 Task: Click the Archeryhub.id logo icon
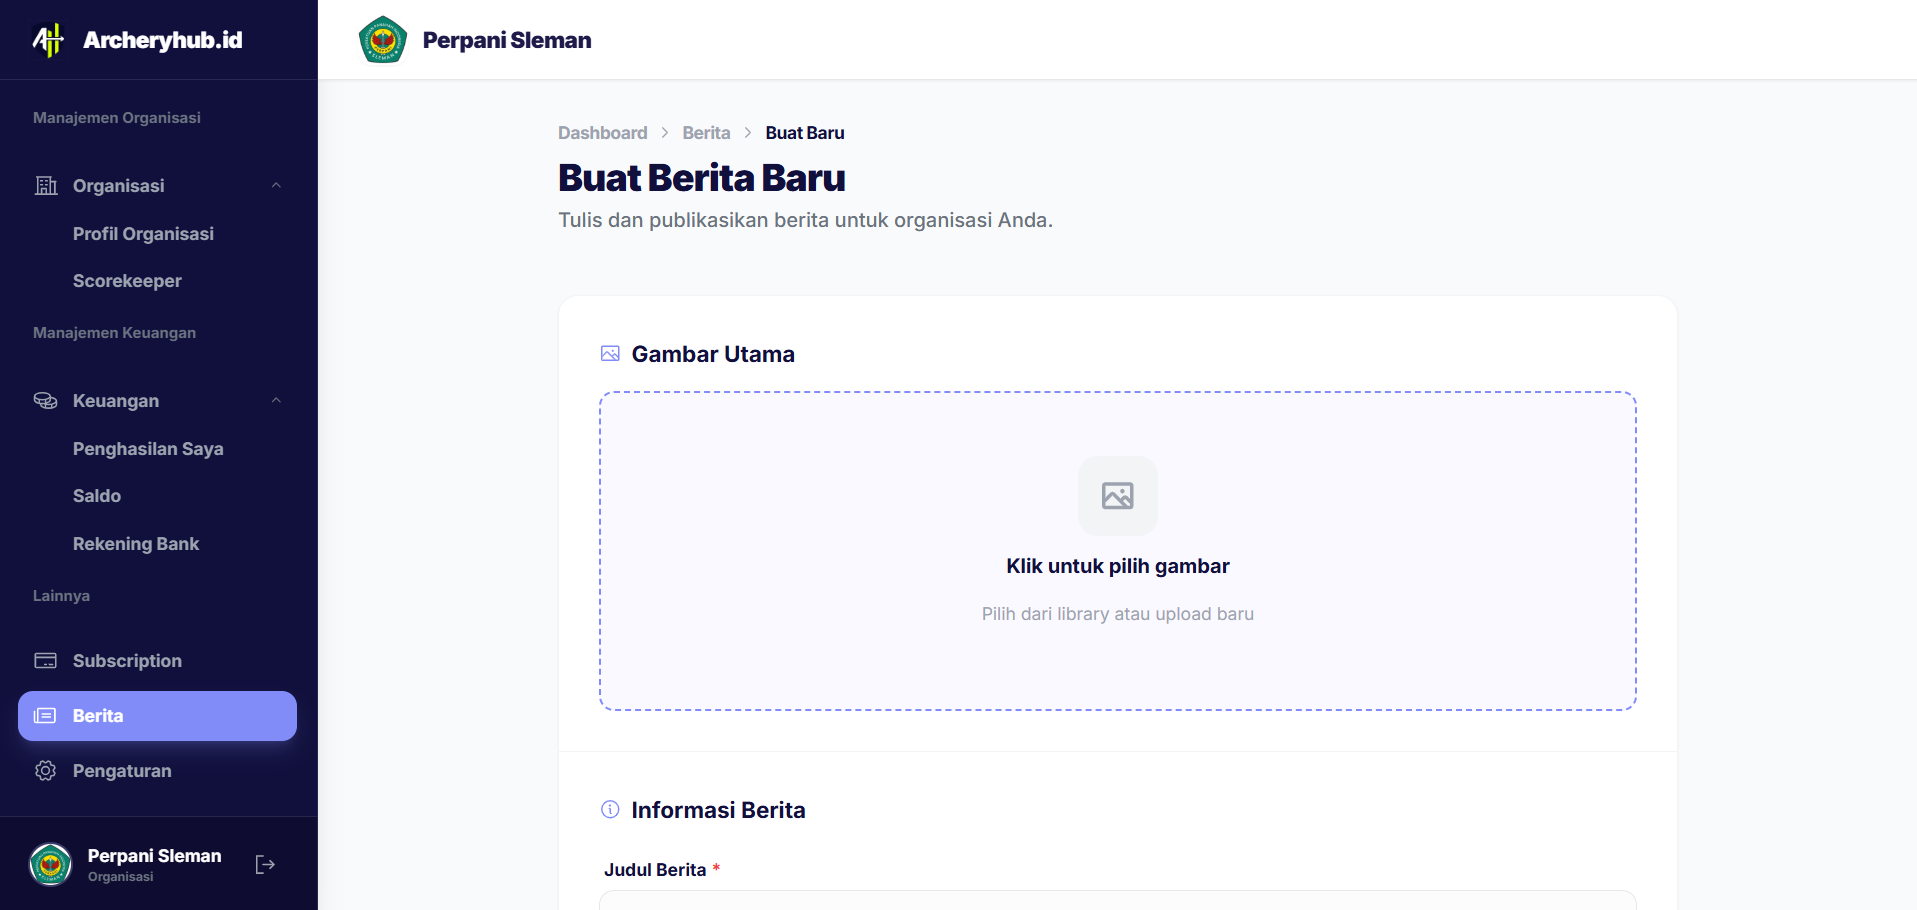click(x=47, y=40)
